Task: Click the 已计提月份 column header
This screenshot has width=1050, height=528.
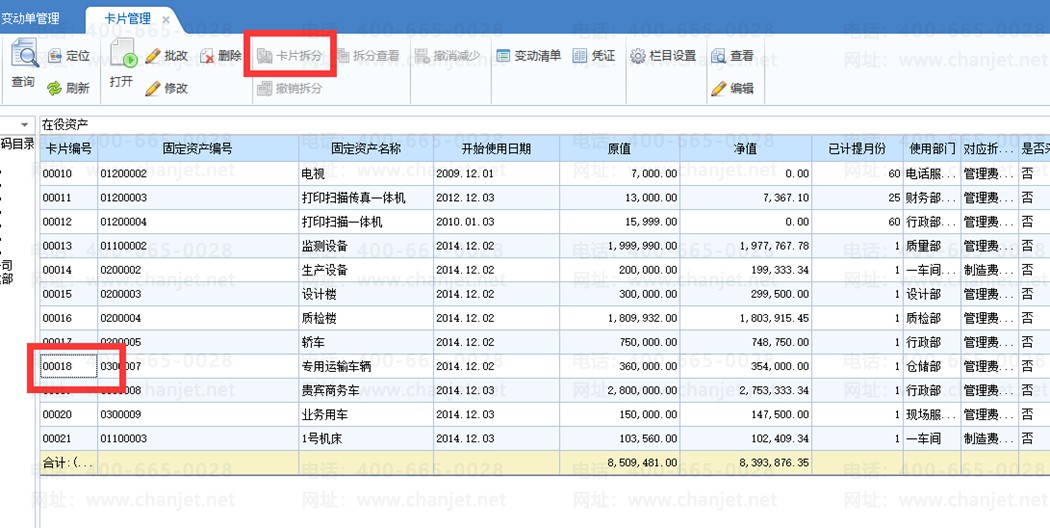Action: pos(857,149)
